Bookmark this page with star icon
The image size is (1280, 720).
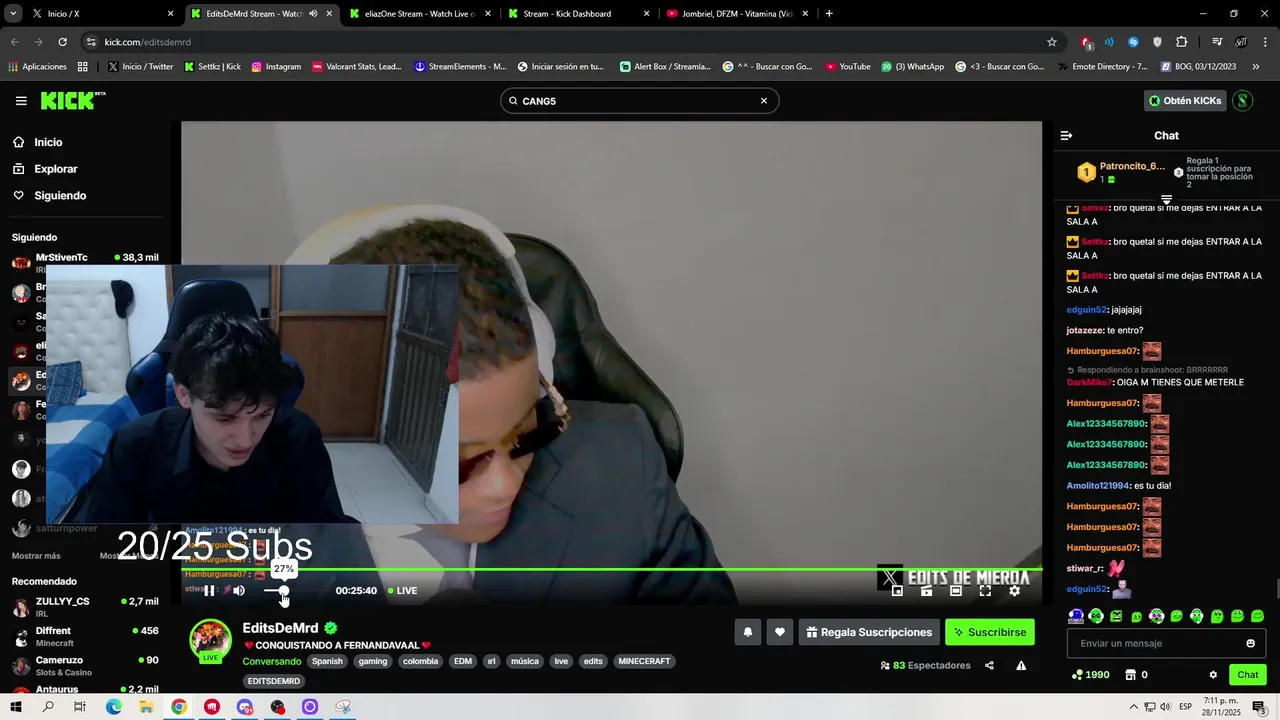(x=1051, y=42)
